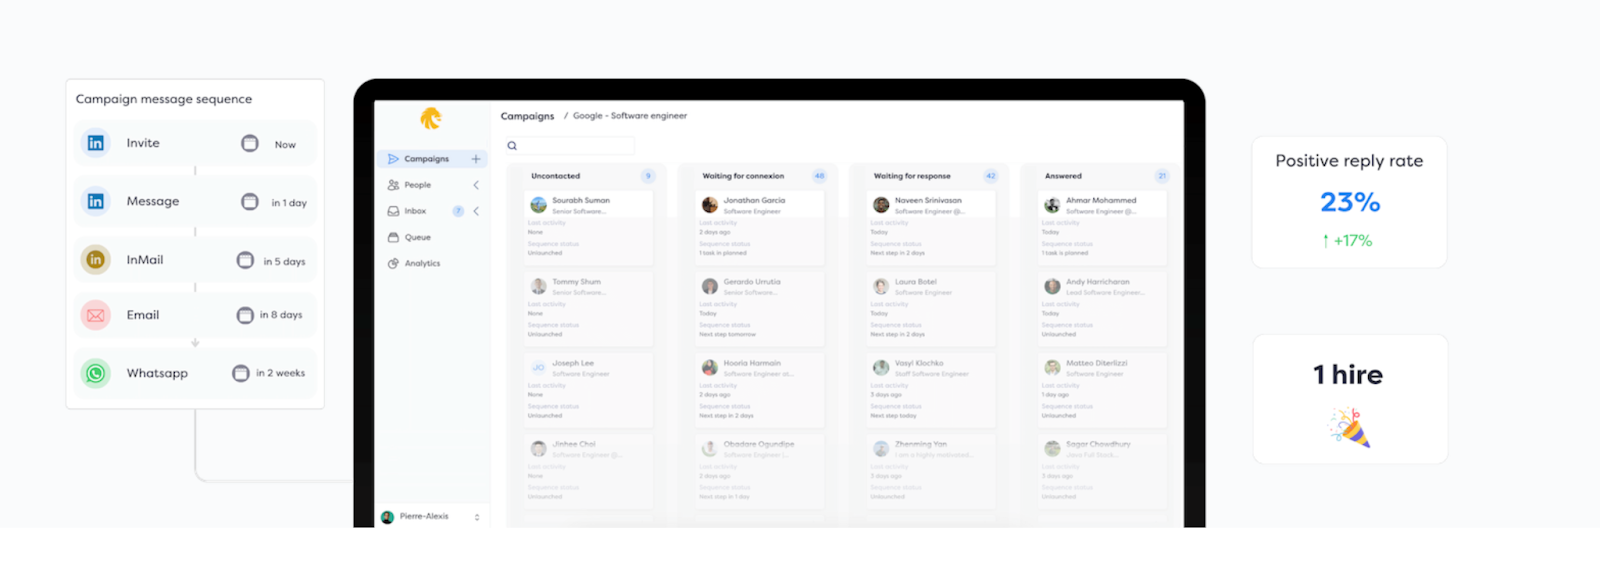This screenshot has width=1600, height=566.
Task: Click the party popper icon under 1 hire
Action: pos(1349,428)
